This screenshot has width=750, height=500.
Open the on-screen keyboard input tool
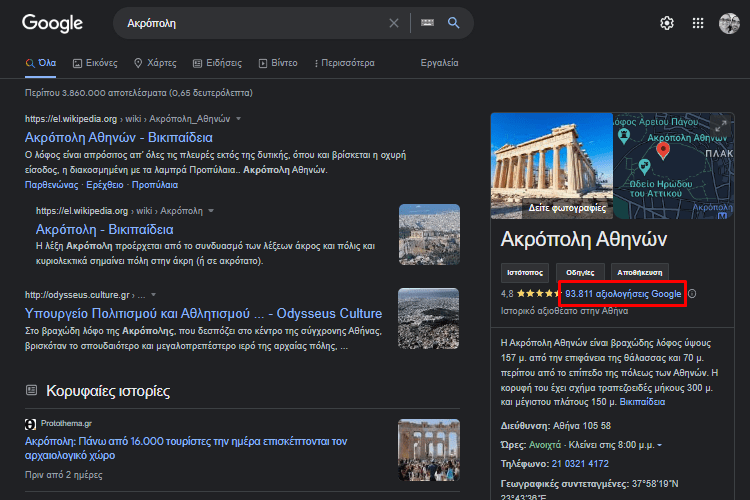click(427, 22)
